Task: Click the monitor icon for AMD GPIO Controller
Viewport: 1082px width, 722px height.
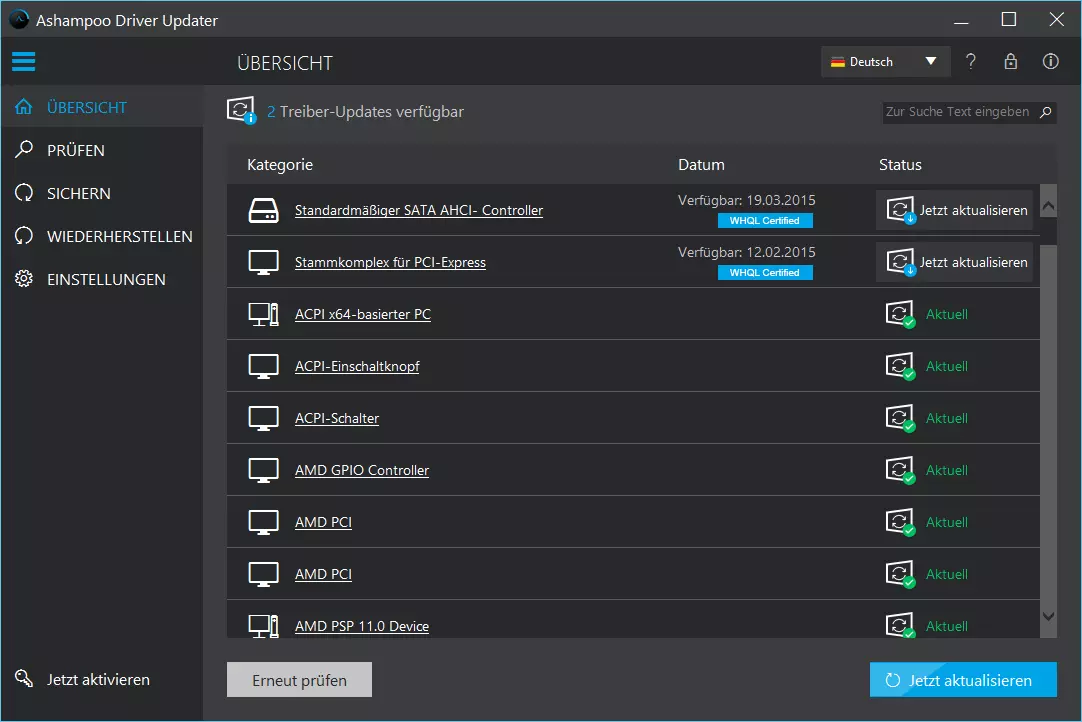Action: point(263,470)
